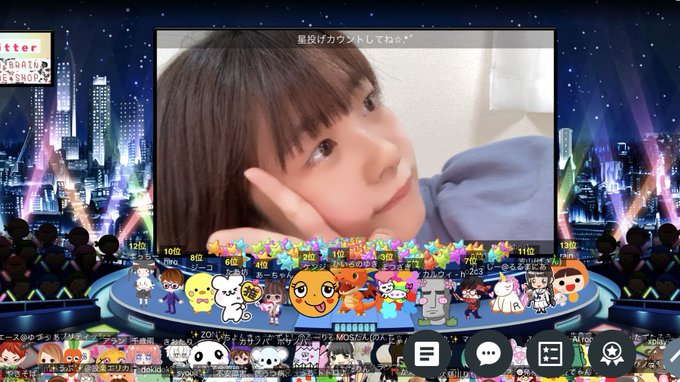Tap the hiro name label
This screenshot has width=680, height=382.
click(171, 262)
